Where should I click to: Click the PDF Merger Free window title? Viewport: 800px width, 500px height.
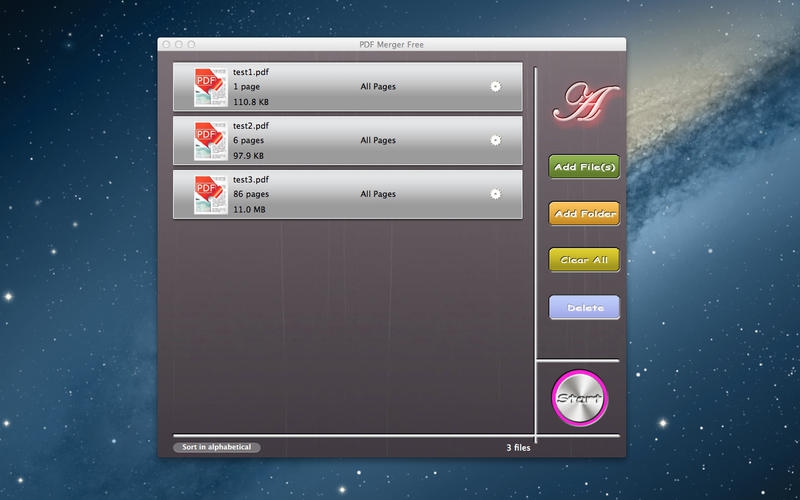(391, 44)
